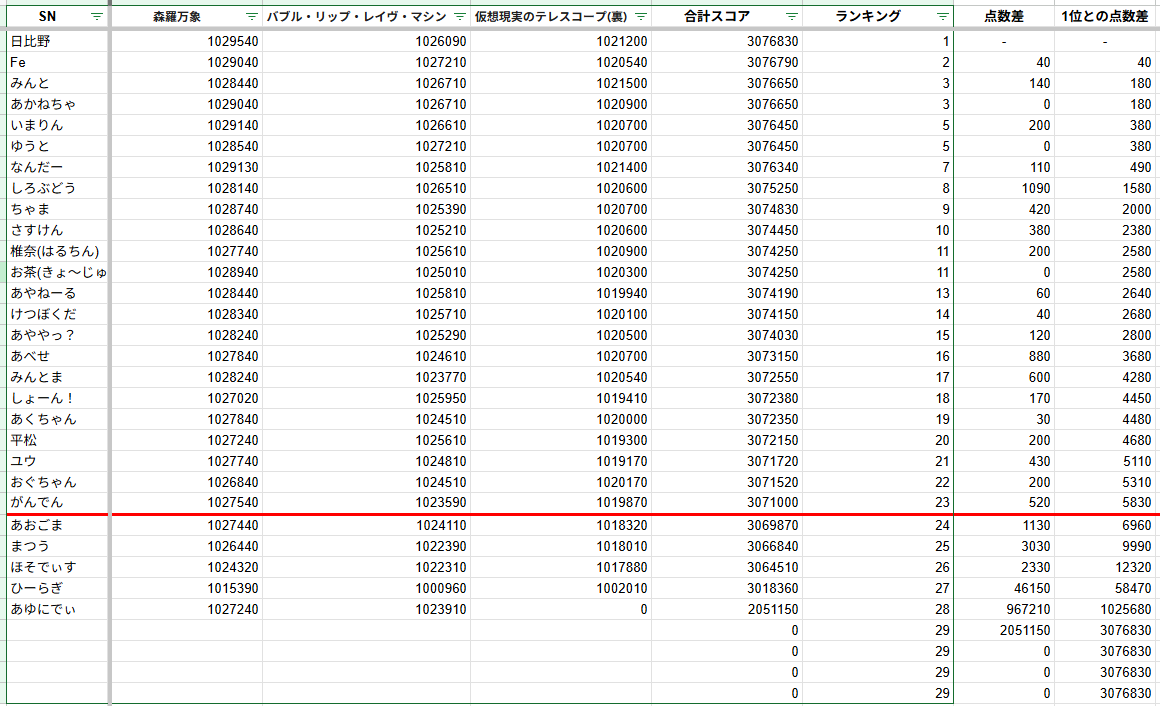Screen dimensions: 1160x706
Task: Select the name cell いまりん
Action: [x=58, y=125]
